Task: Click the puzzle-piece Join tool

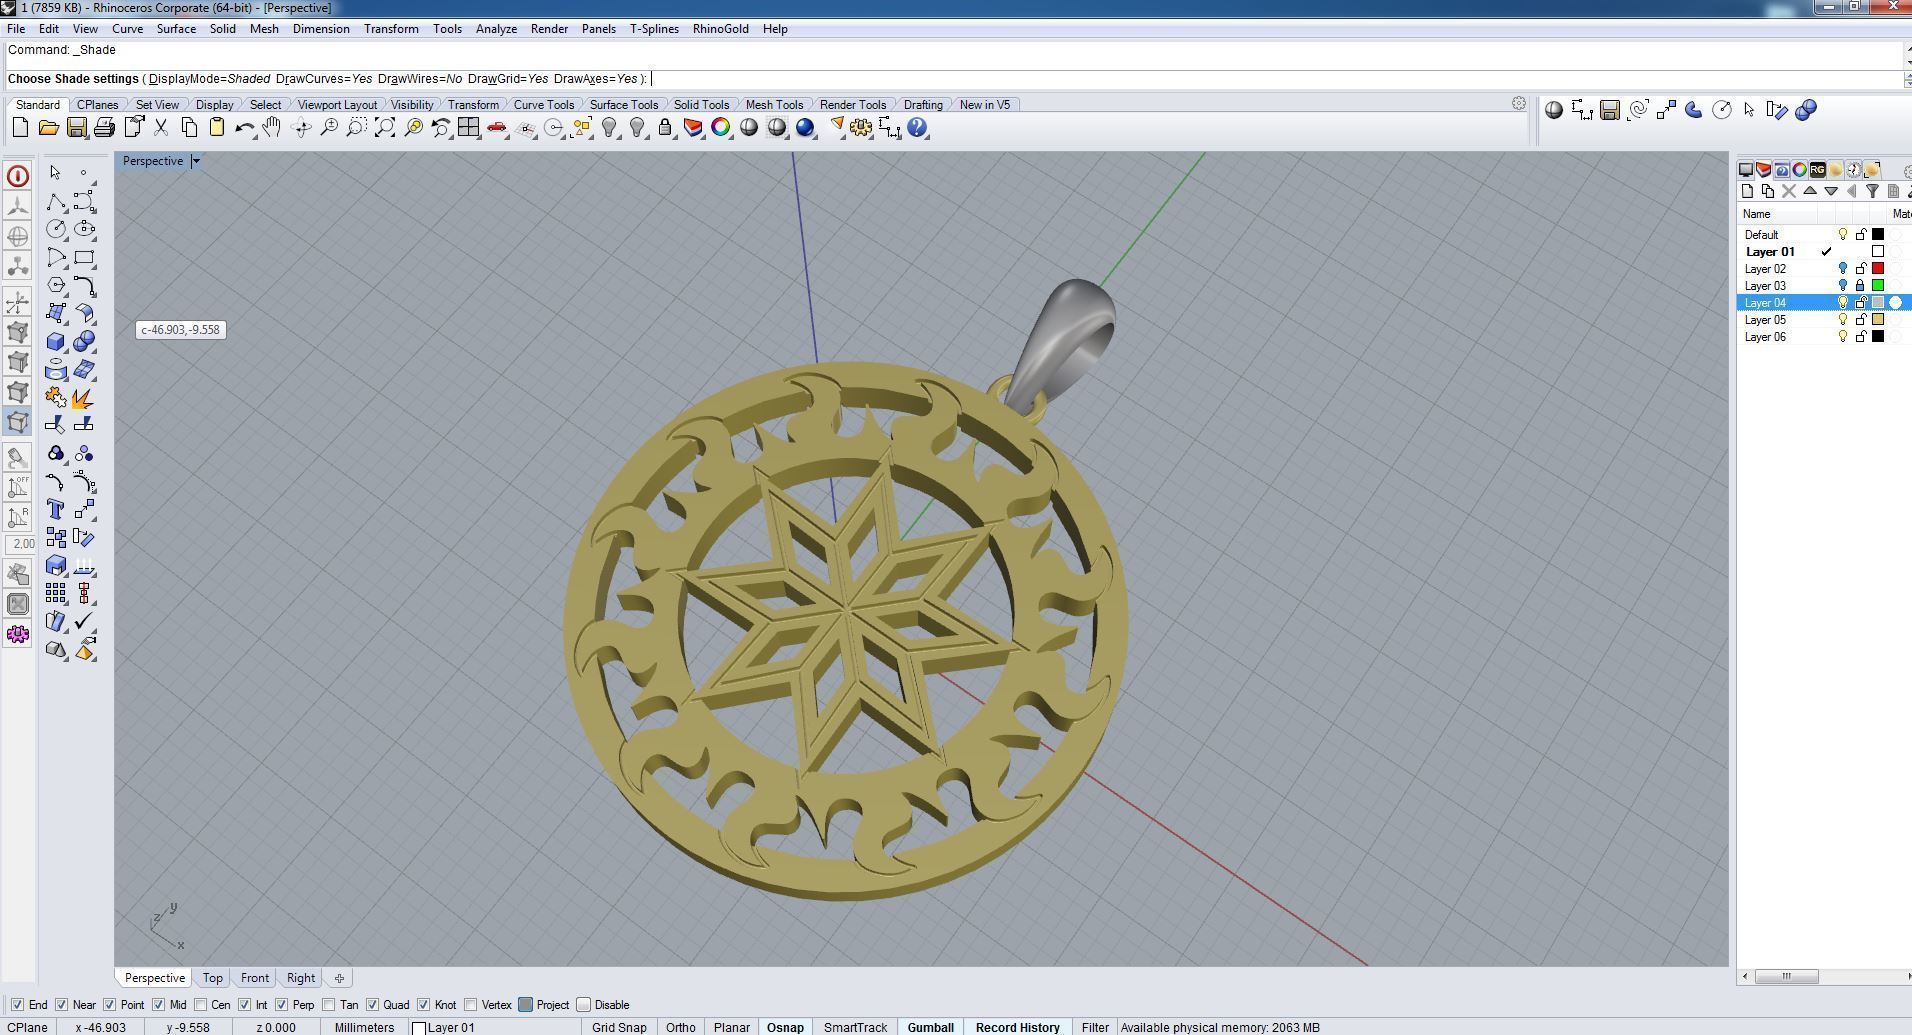Action: pyautogui.click(x=56, y=398)
